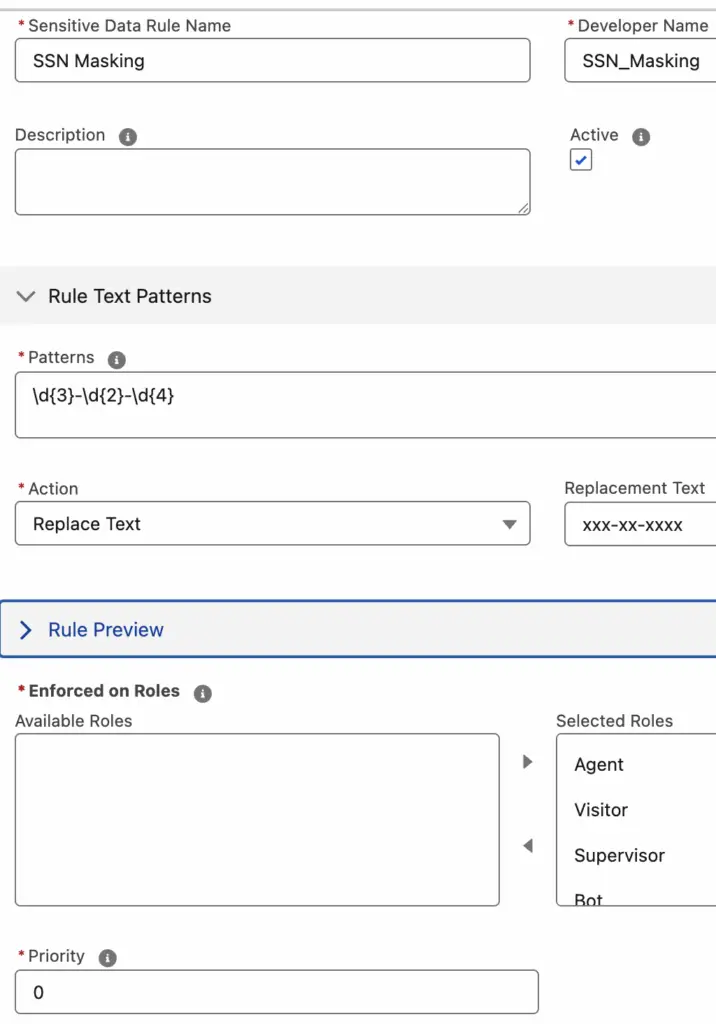Uncheck the Active checkbox

(x=581, y=160)
